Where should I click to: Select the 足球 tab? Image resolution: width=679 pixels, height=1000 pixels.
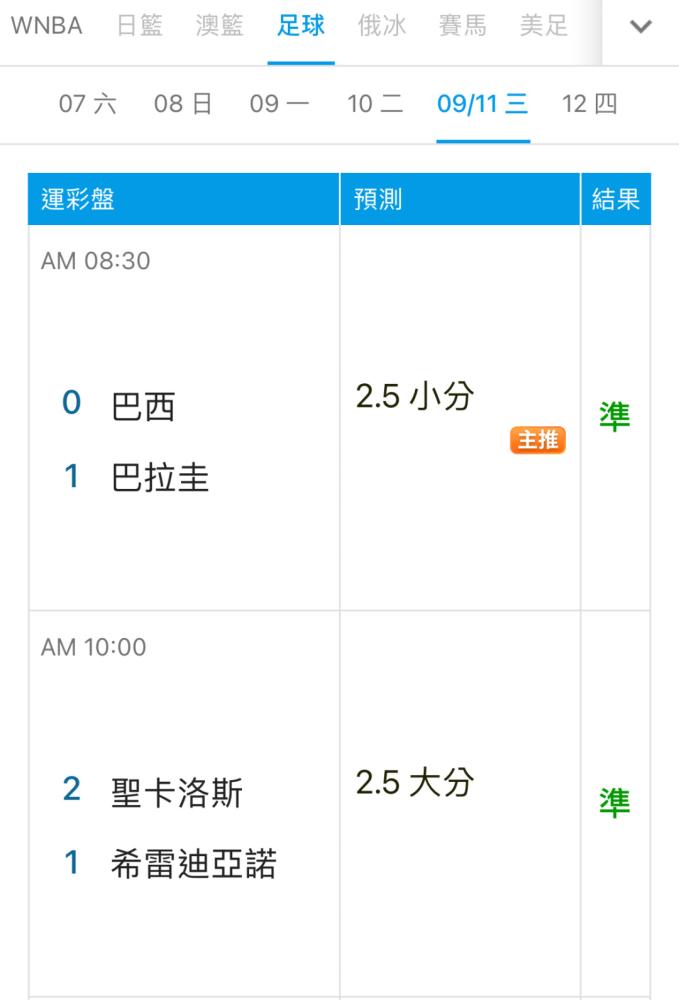(301, 26)
